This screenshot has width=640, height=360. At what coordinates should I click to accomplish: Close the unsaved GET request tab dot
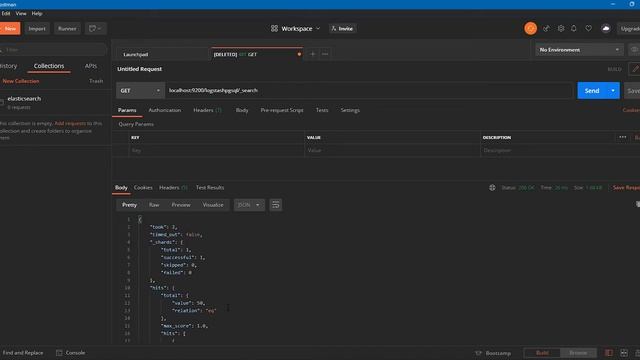pyautogui.click(x=299, y=54)
